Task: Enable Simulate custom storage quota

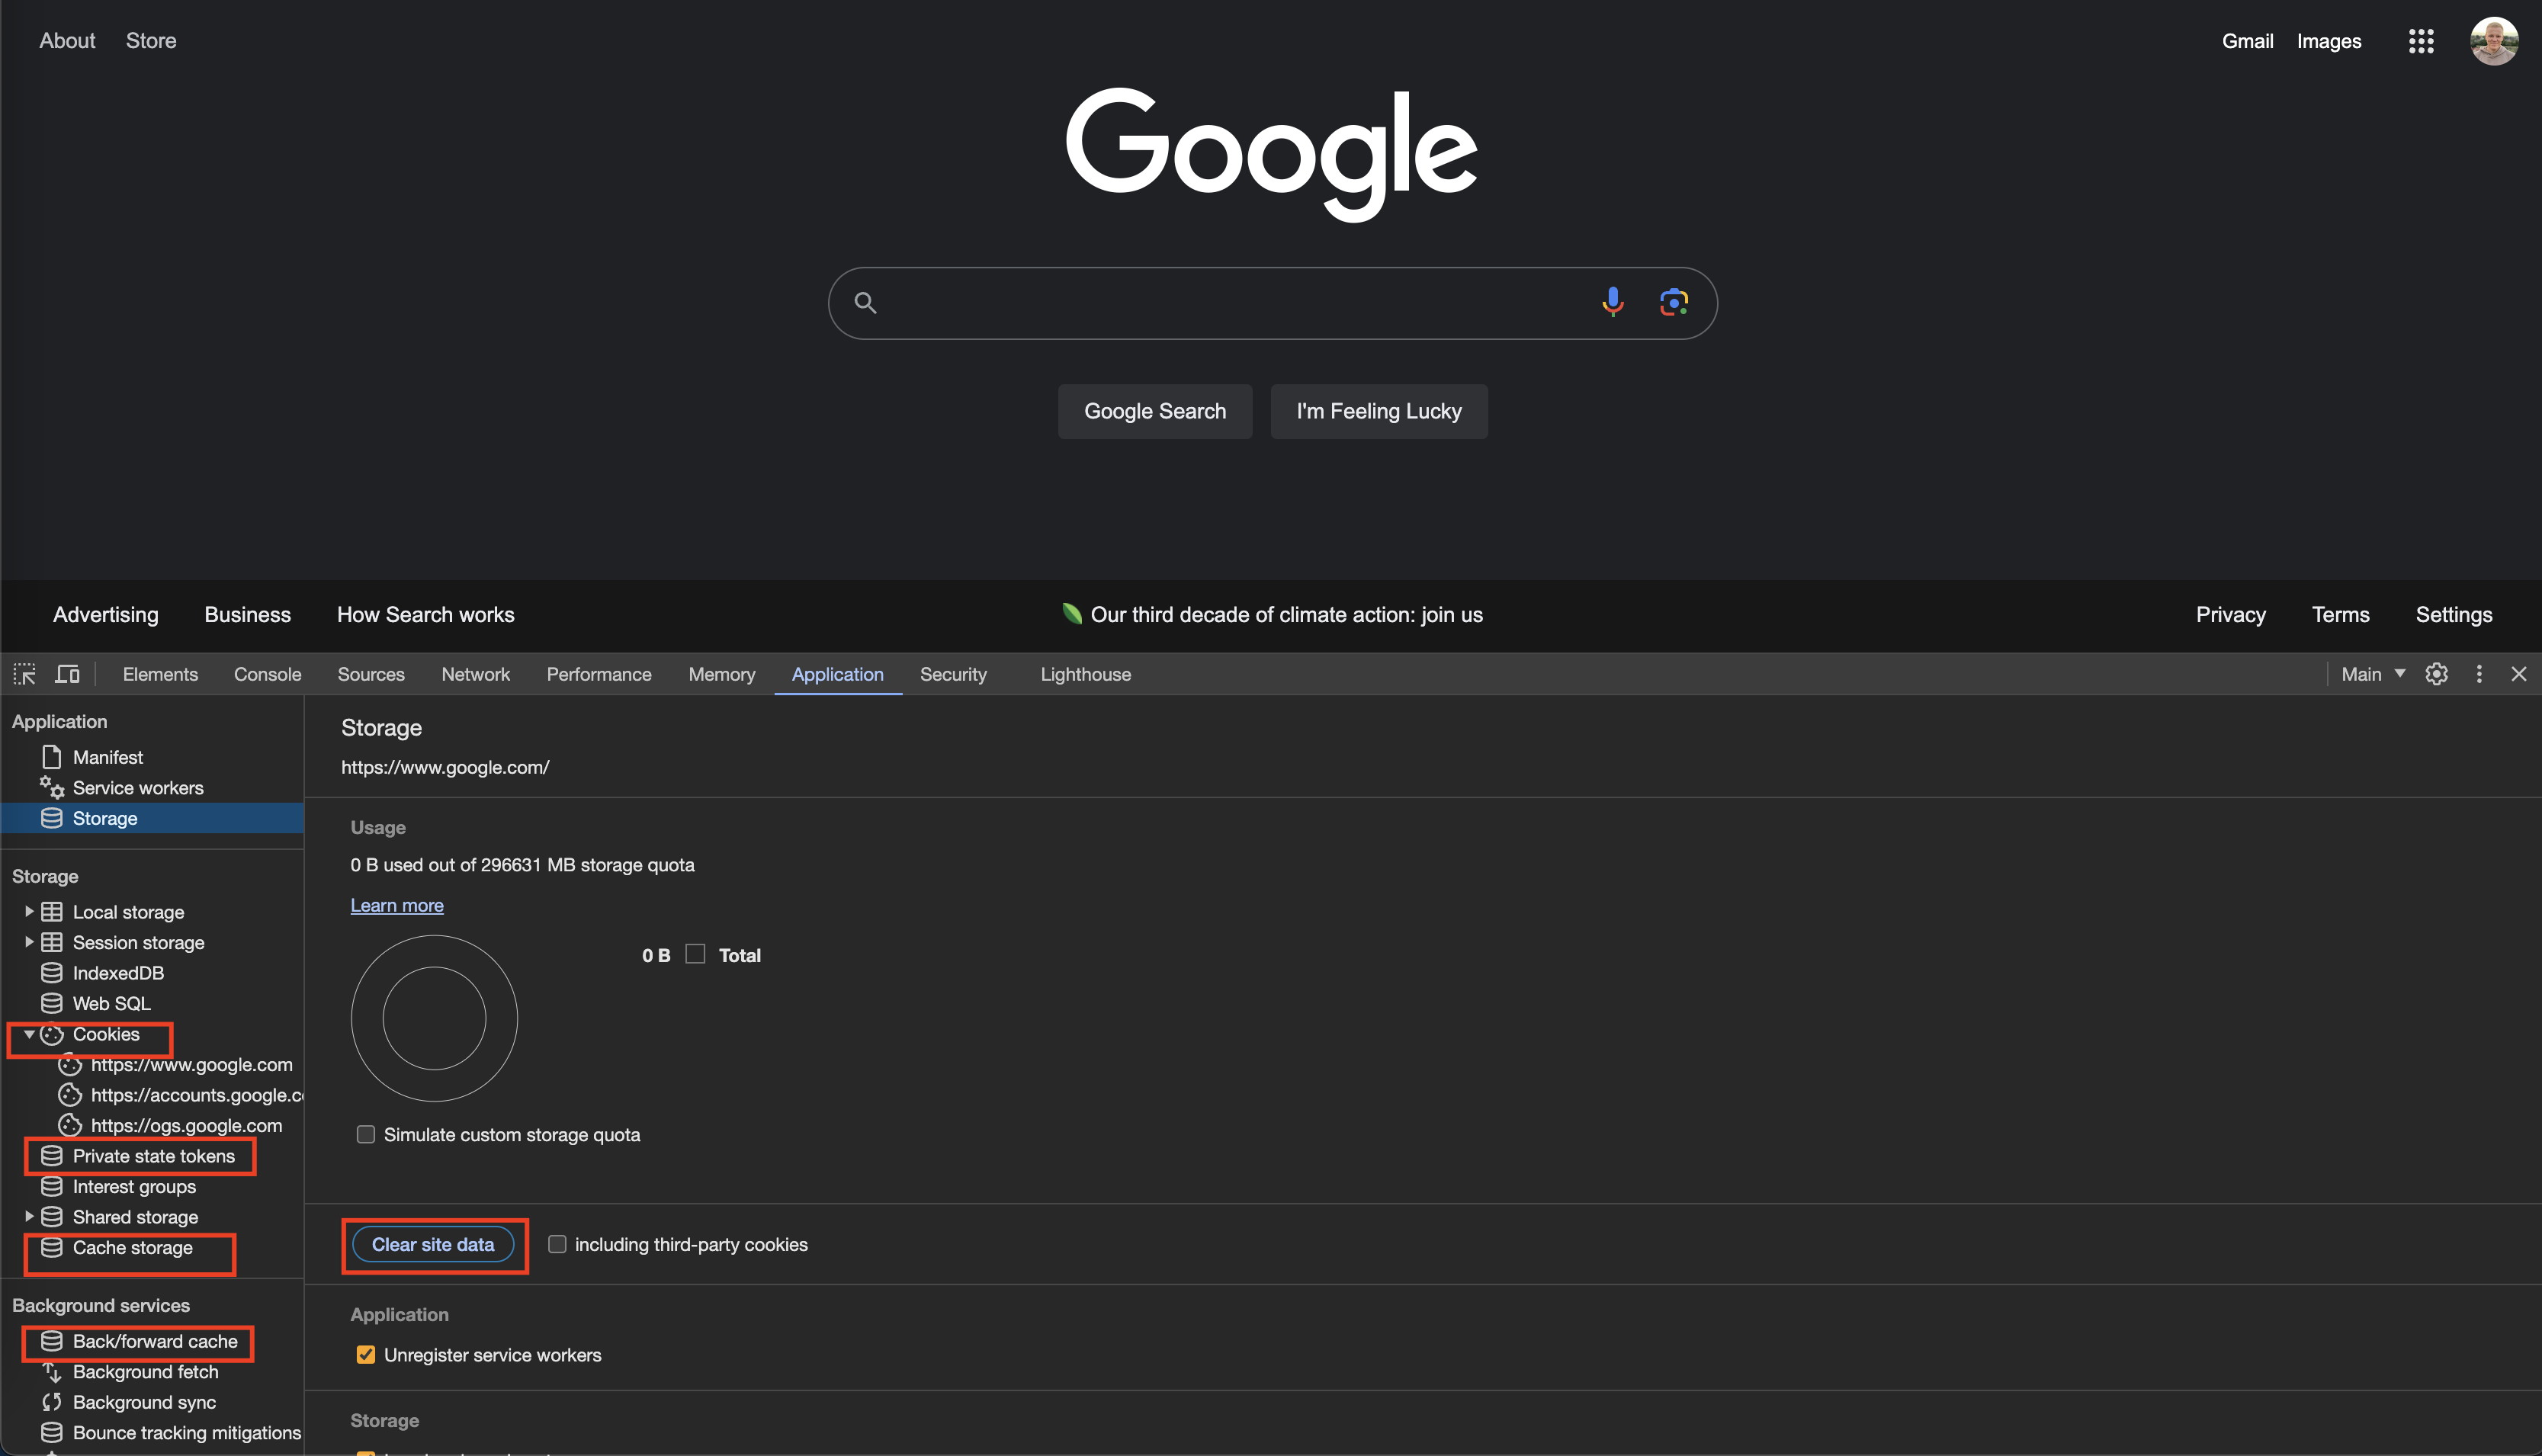Action: point(366,1134)
